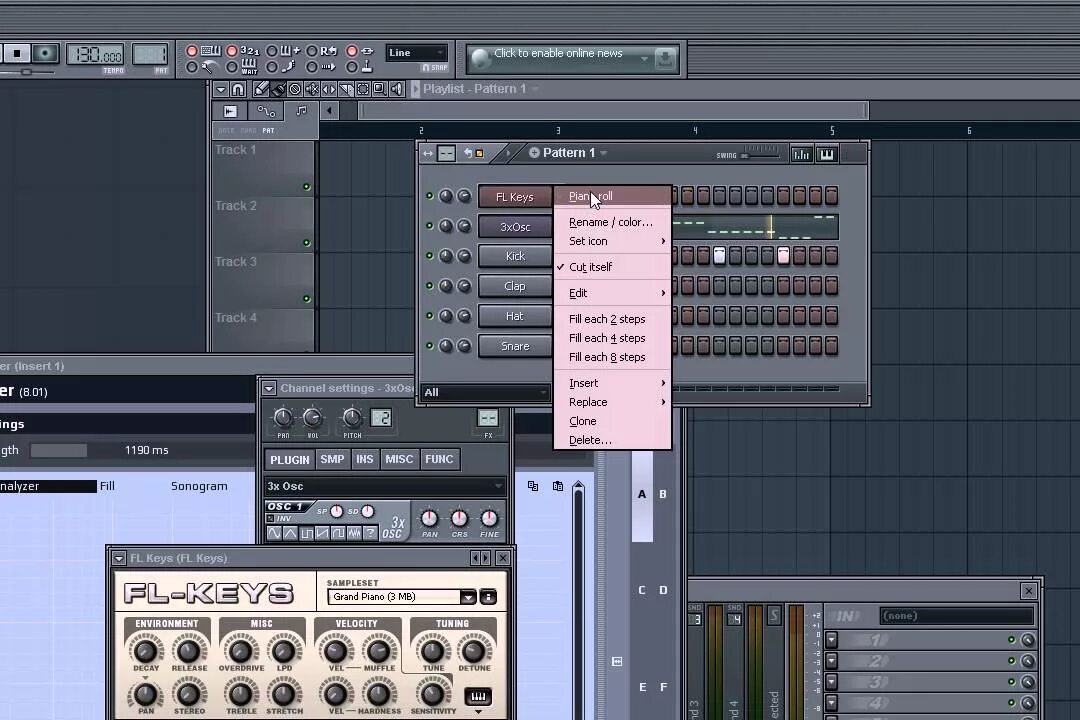This screenshot has width=1080, height=720.
Task: Click the FL Keys DECAY knob
Action: [145, 650]
